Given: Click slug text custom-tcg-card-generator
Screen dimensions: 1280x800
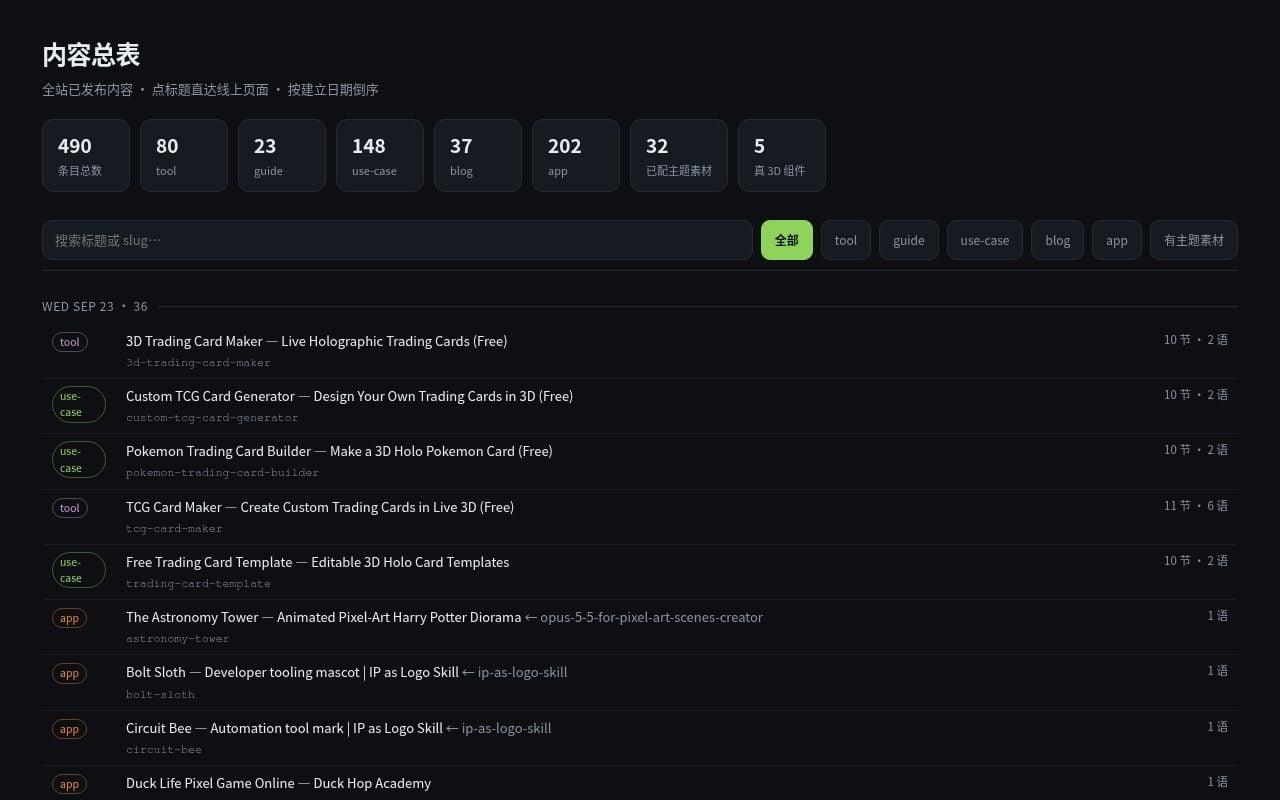Looking at the screenshot, I should [x=212, y=417].
